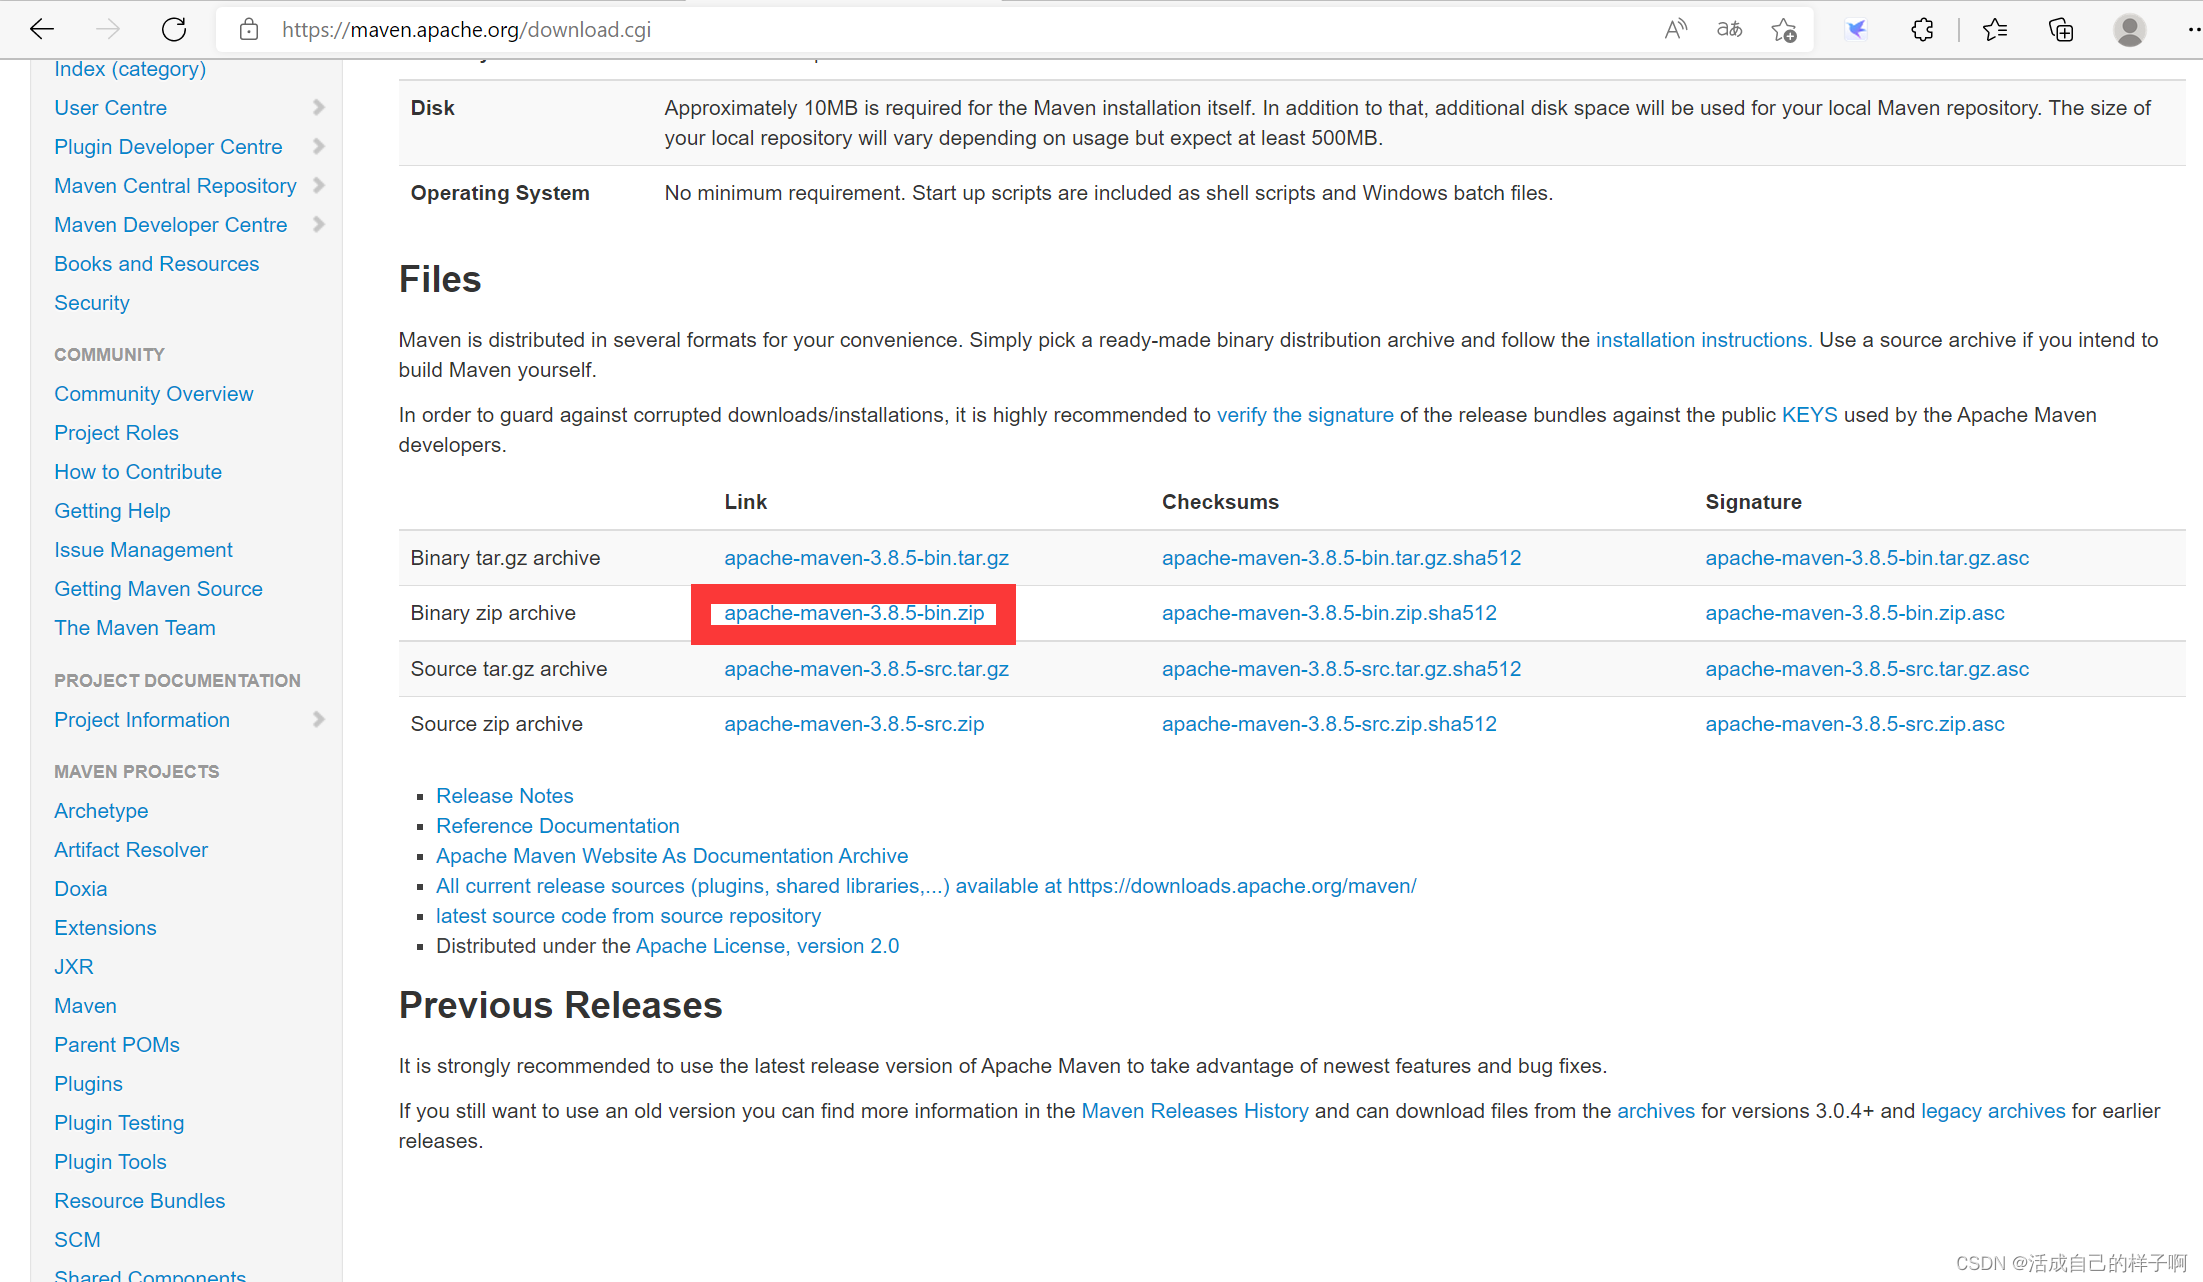This screenshot has height=1282, width=2203.
Task: Add page to favorites star icon
Action: tap(1784, 30)
